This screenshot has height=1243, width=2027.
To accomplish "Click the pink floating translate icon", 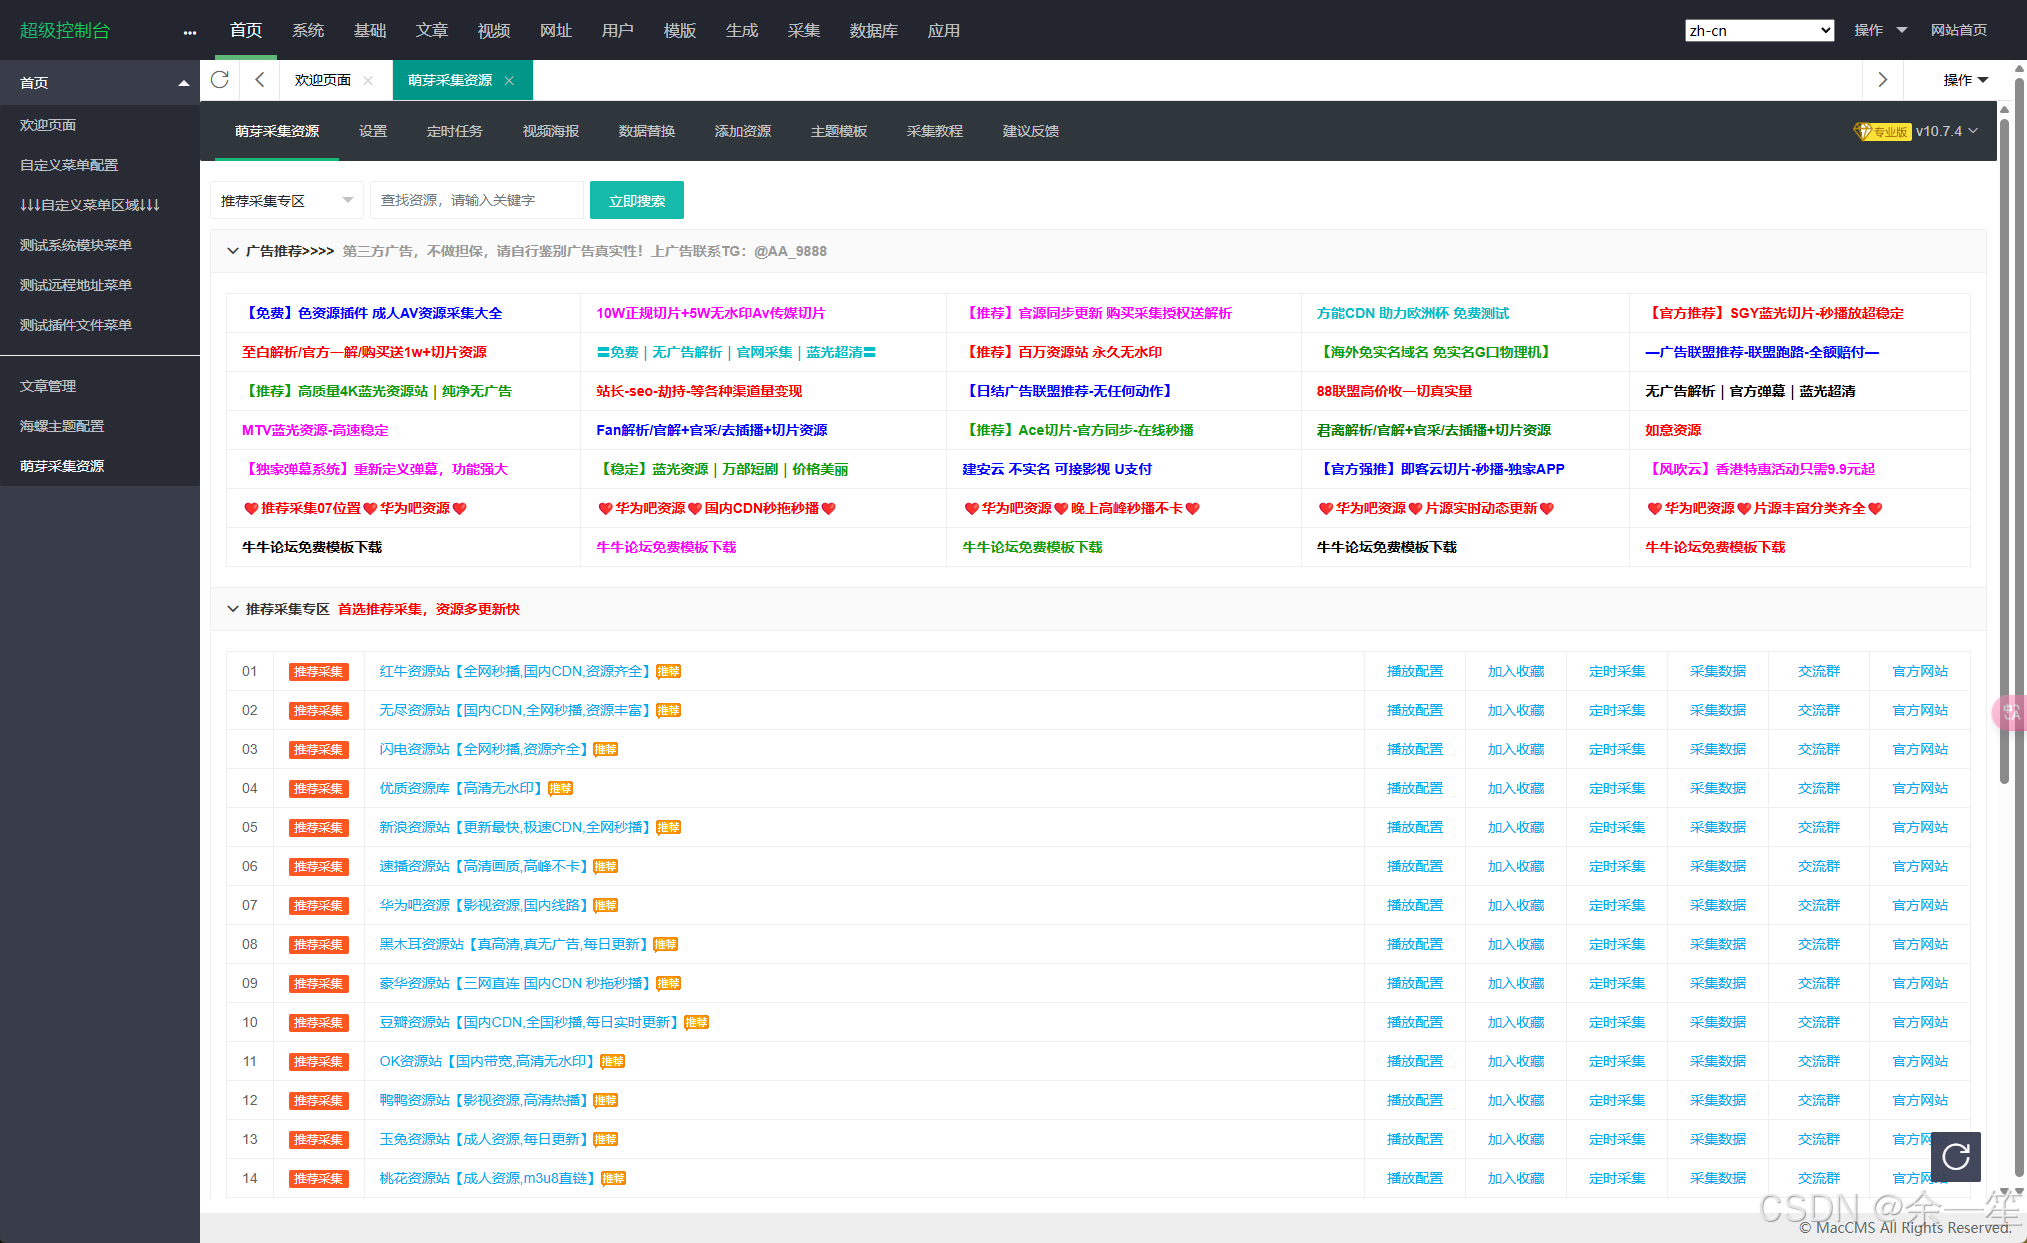I will pyautogui.click(x=2011, y=712).
